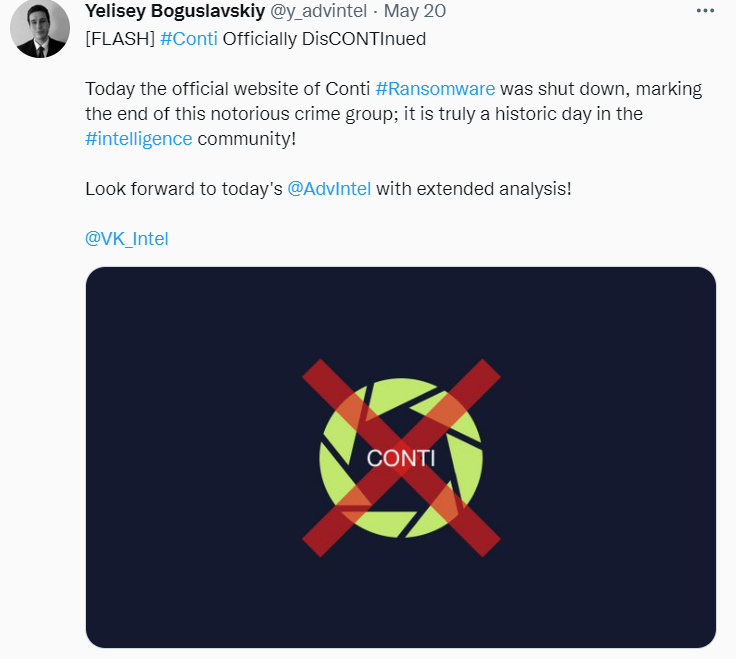This screenshot has width=736, height=659.
Task: Click the white CONTI text in image
Action: (401, 458)
